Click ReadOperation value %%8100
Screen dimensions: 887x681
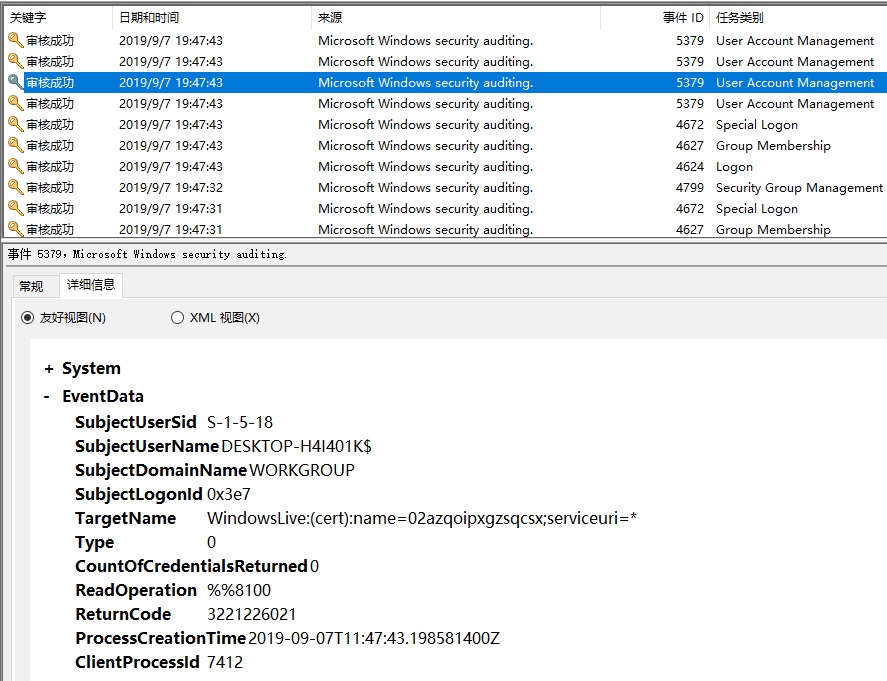click(239, 590)
